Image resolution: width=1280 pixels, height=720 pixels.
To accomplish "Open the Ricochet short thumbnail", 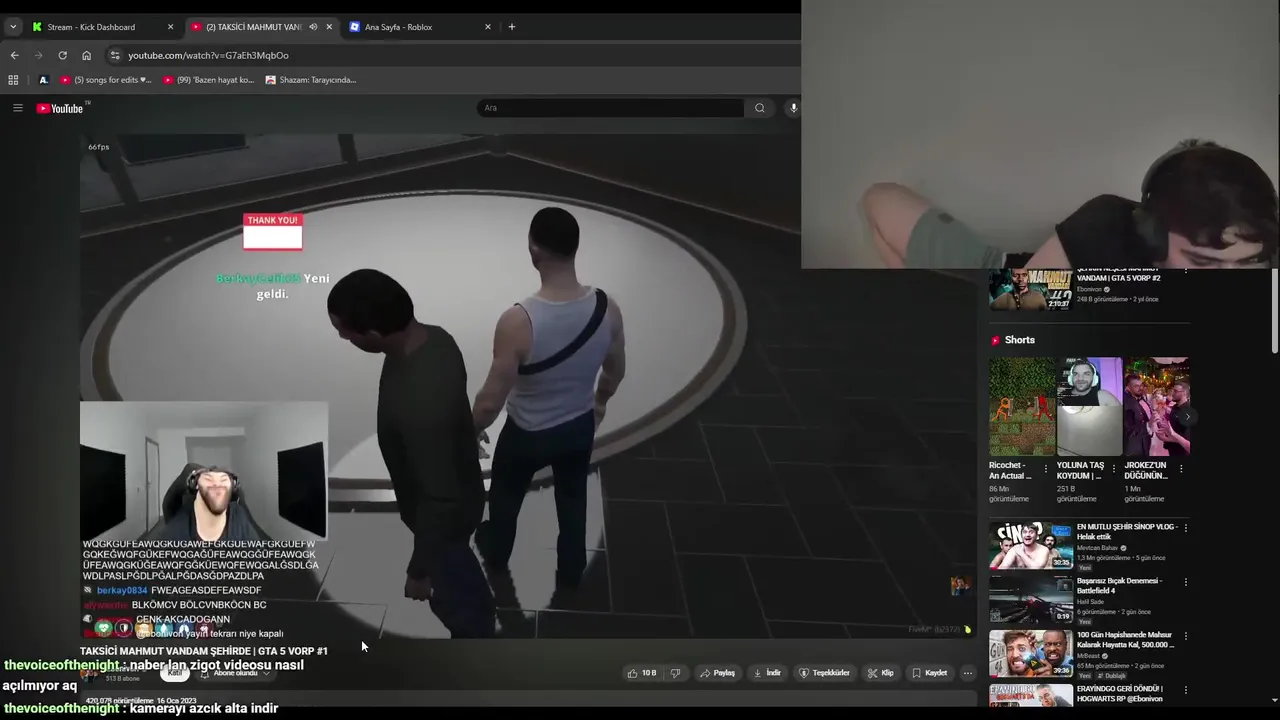I will pyautogui.click(x=1022, y=407).
